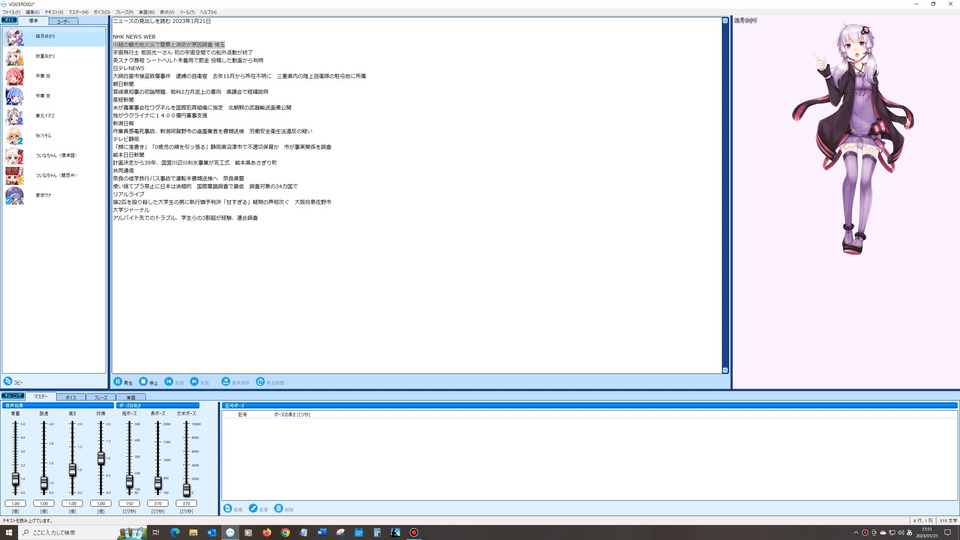The height and width of the screenshot is (540, 960).
Task: Click scroll-down arrow of text editor scrollbar
Action: [726, 370]
